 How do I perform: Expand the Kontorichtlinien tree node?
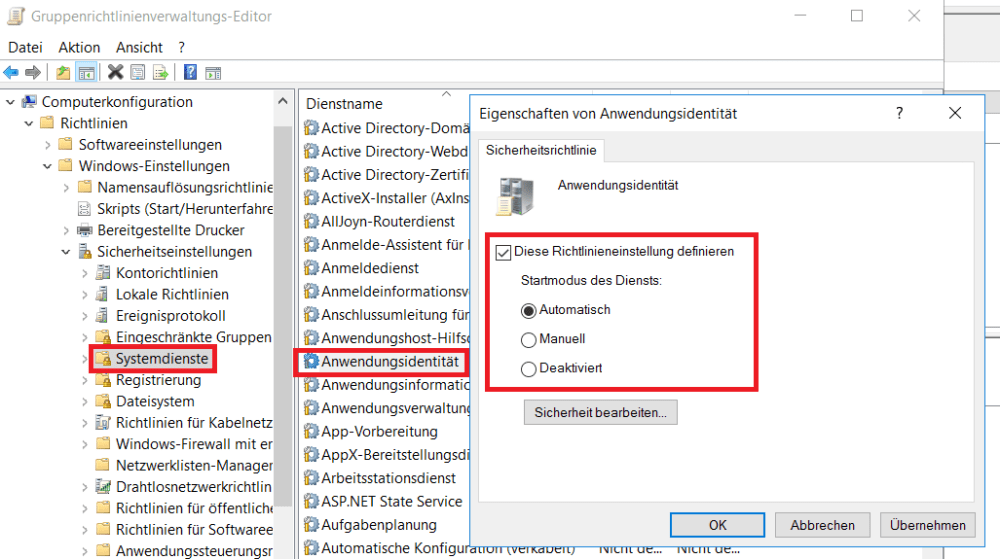click(x=85, y=273)
